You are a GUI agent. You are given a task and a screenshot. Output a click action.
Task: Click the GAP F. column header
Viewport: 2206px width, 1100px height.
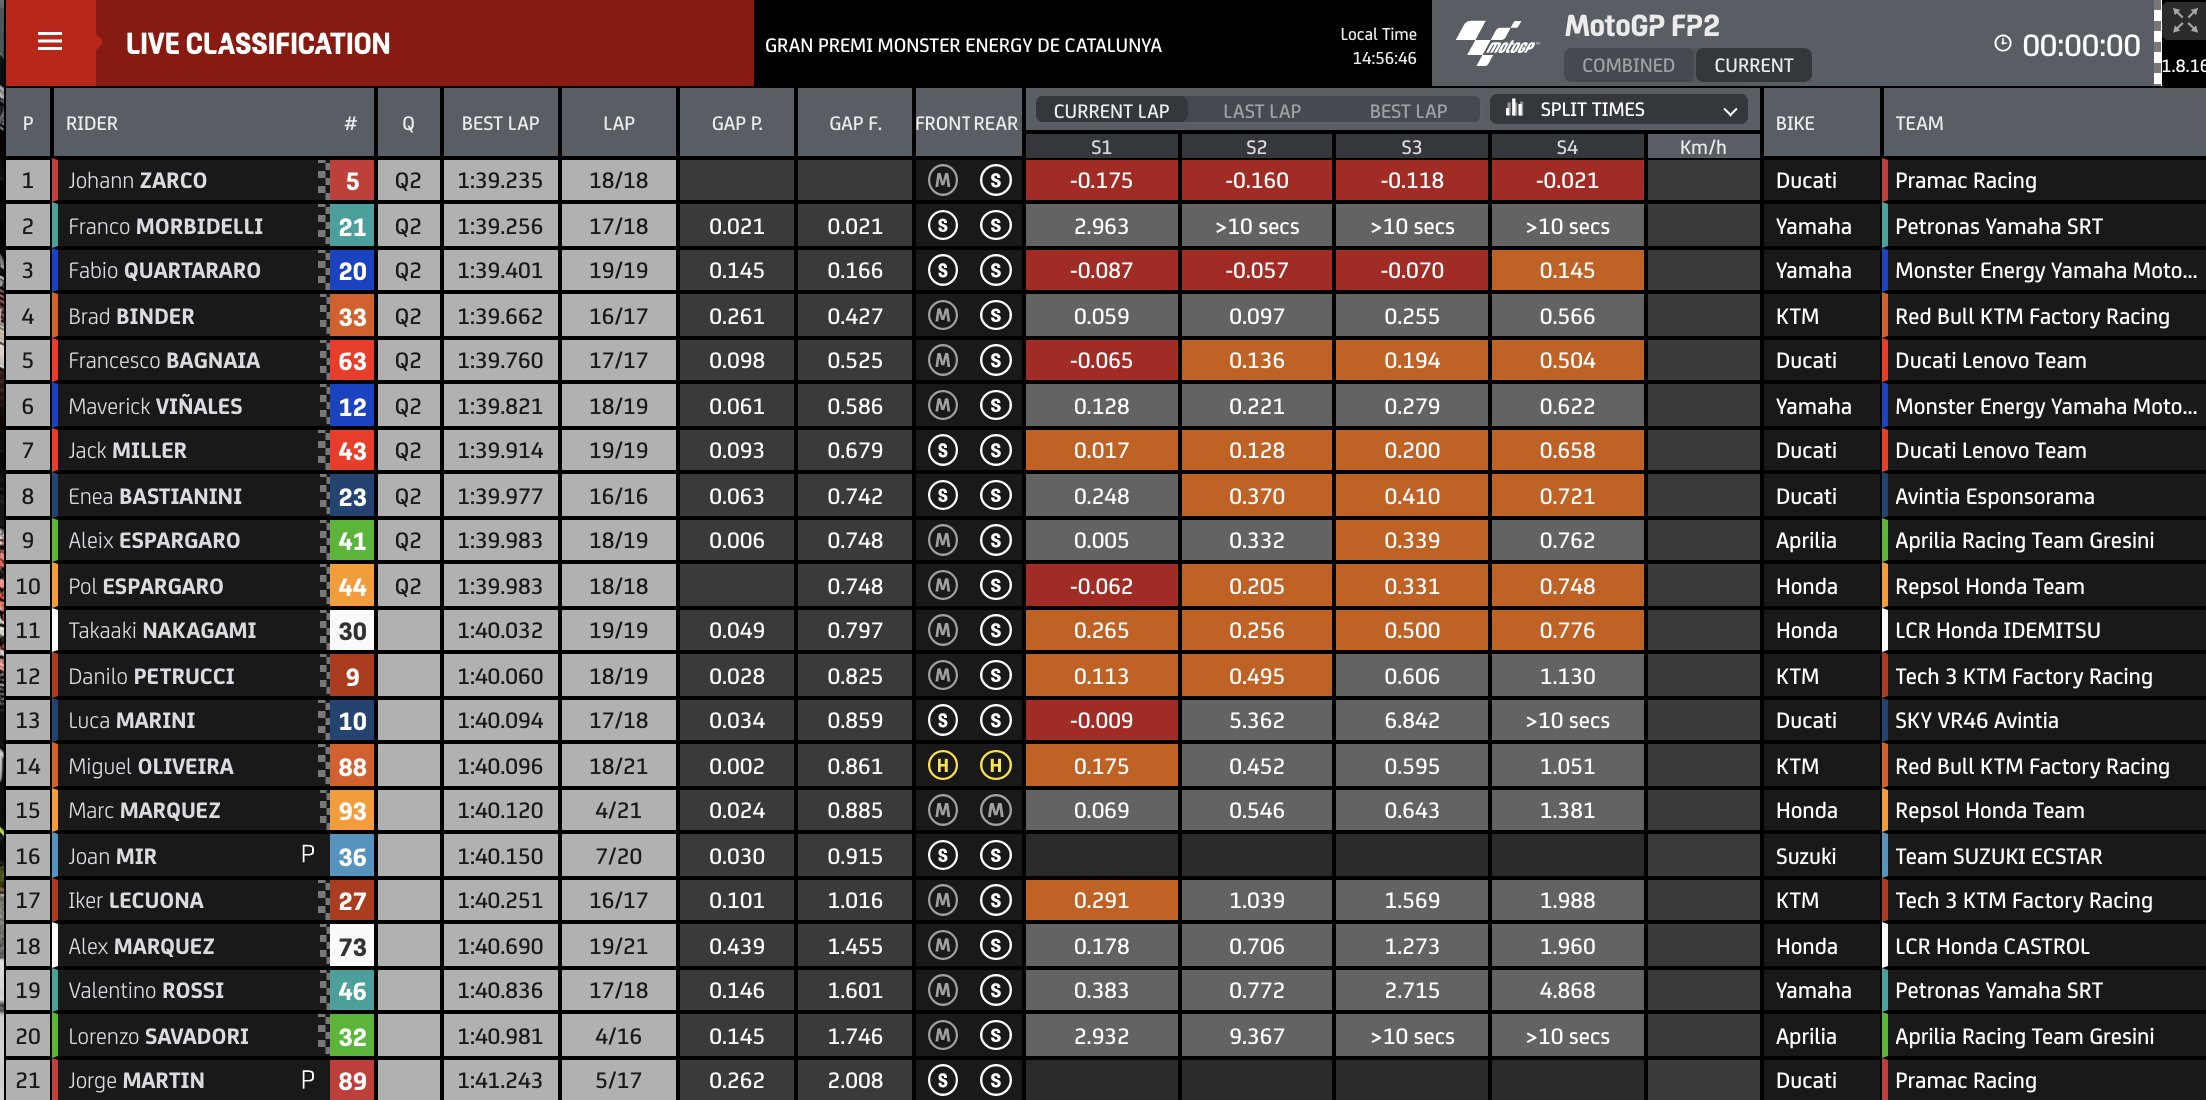pyautogui.click(x=855, y=124)
